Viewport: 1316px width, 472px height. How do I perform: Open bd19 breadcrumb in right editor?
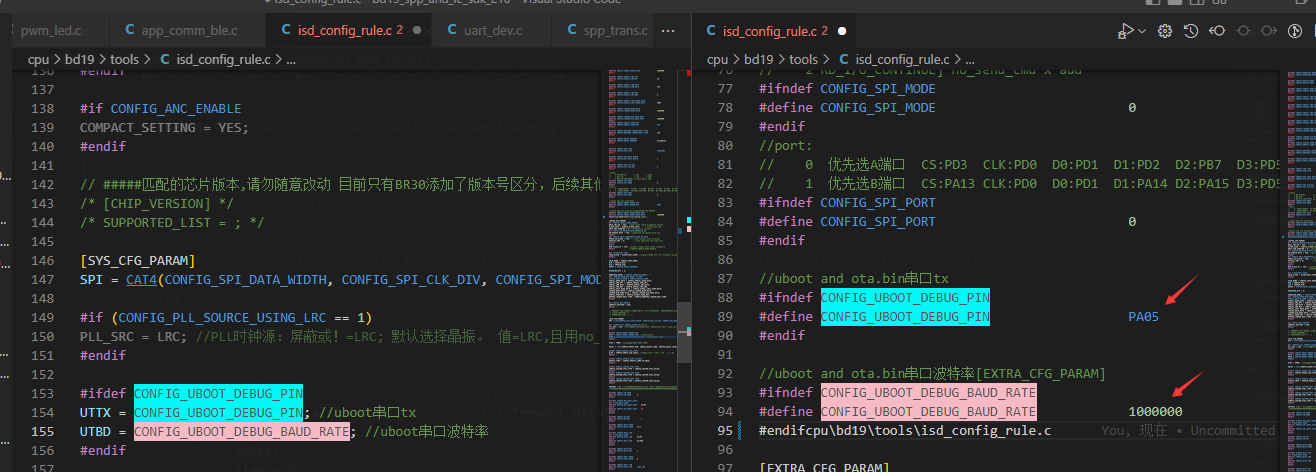[x=760, y=59]
